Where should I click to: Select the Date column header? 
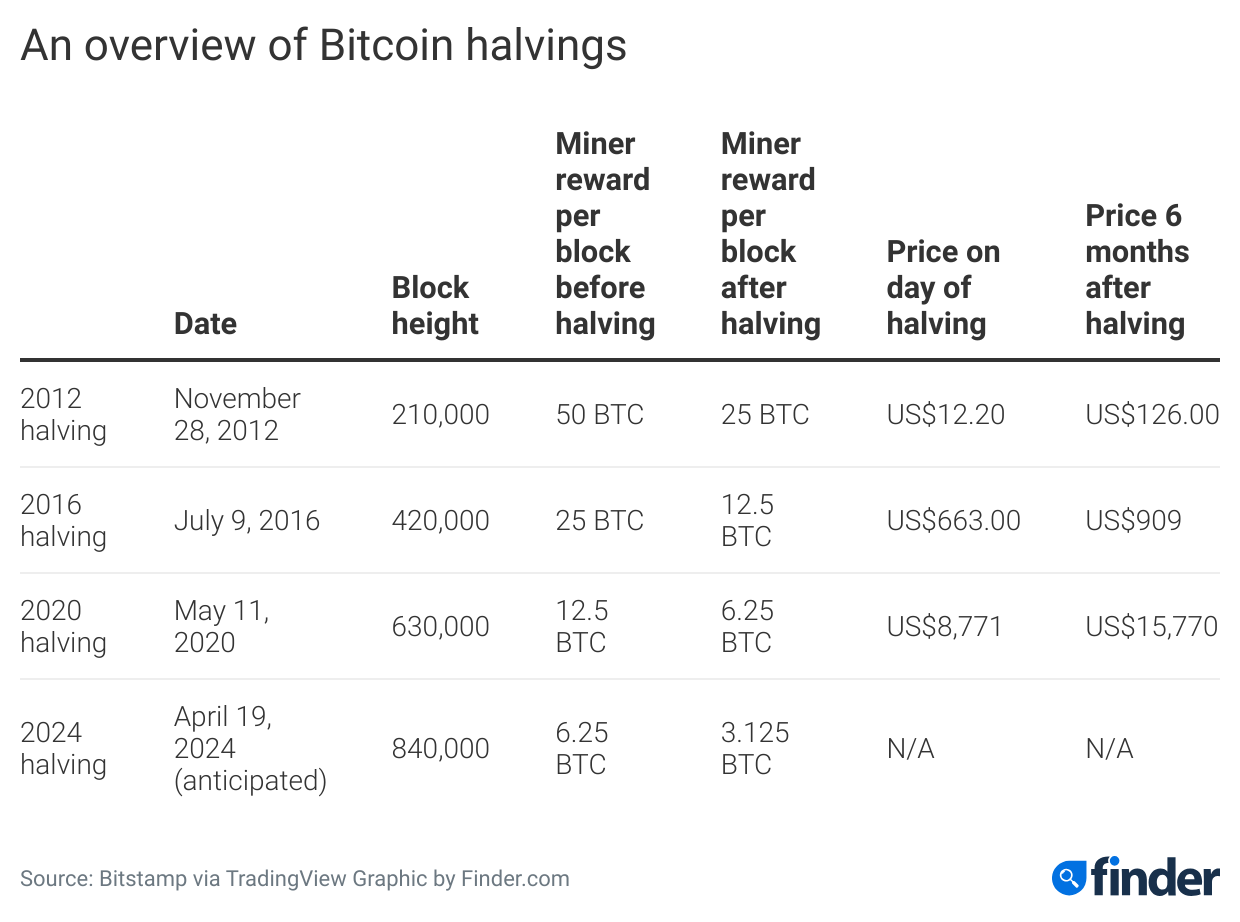206,323
